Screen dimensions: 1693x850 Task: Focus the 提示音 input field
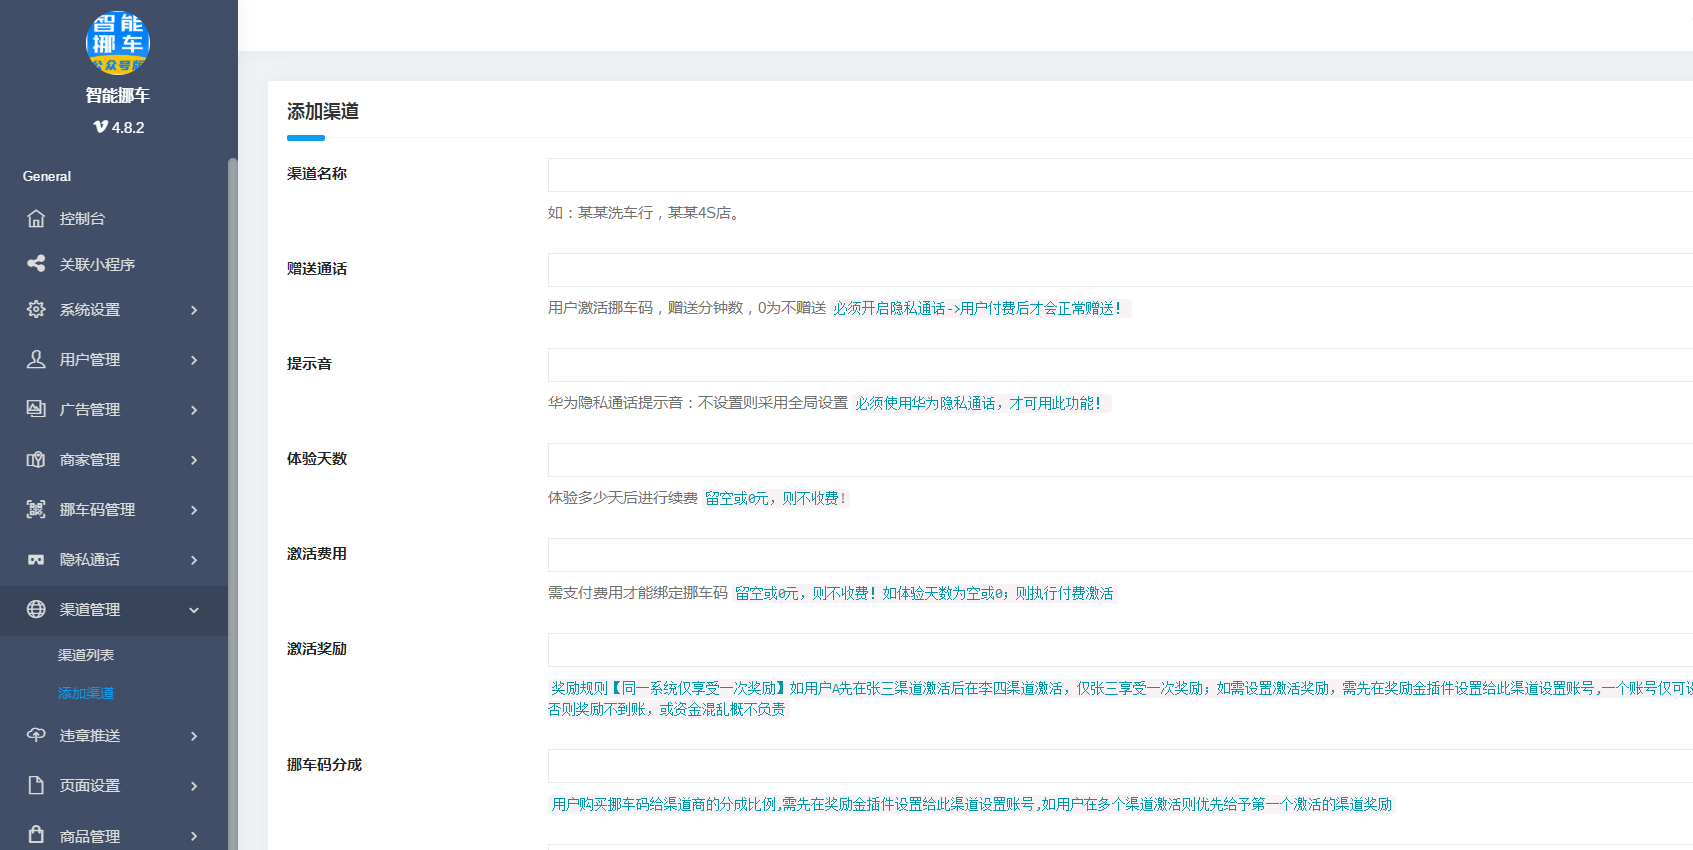click(1120, 365)
